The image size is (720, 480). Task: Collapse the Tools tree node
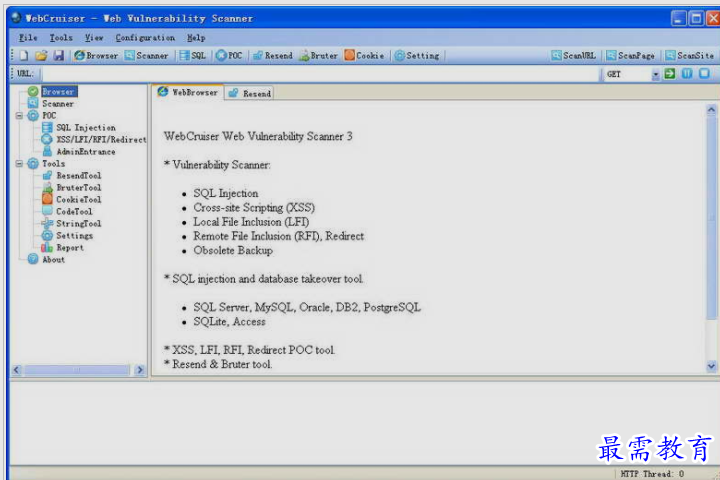point(19,164)
